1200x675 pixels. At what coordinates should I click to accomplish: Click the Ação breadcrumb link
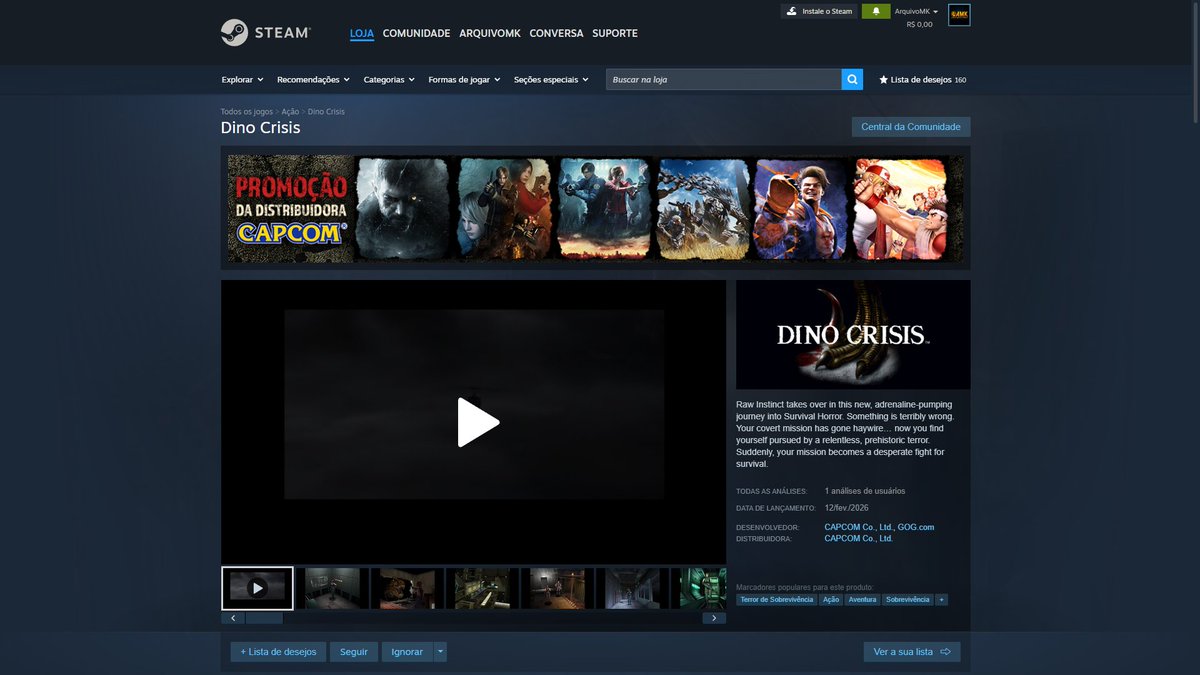coord(290,112)
